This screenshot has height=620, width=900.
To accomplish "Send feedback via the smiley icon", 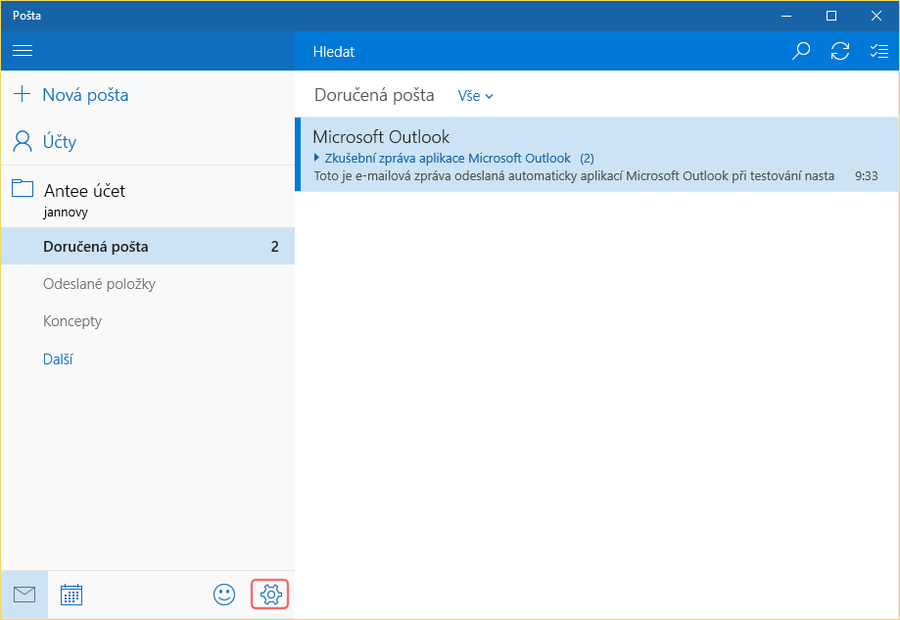I will (224, 595).
